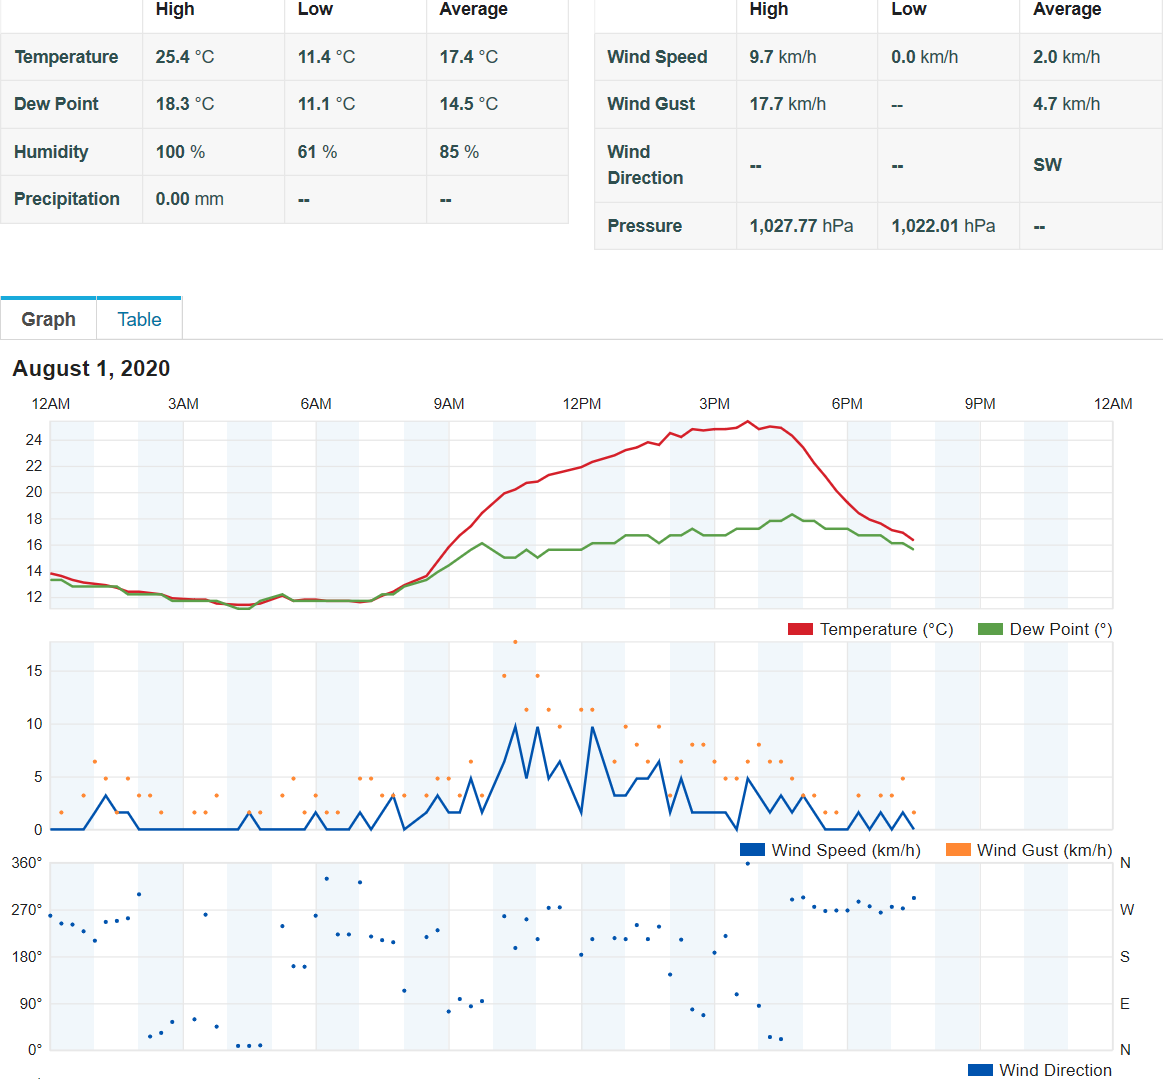Click the wind gust average 4.7 km/h

(1067, 104)
